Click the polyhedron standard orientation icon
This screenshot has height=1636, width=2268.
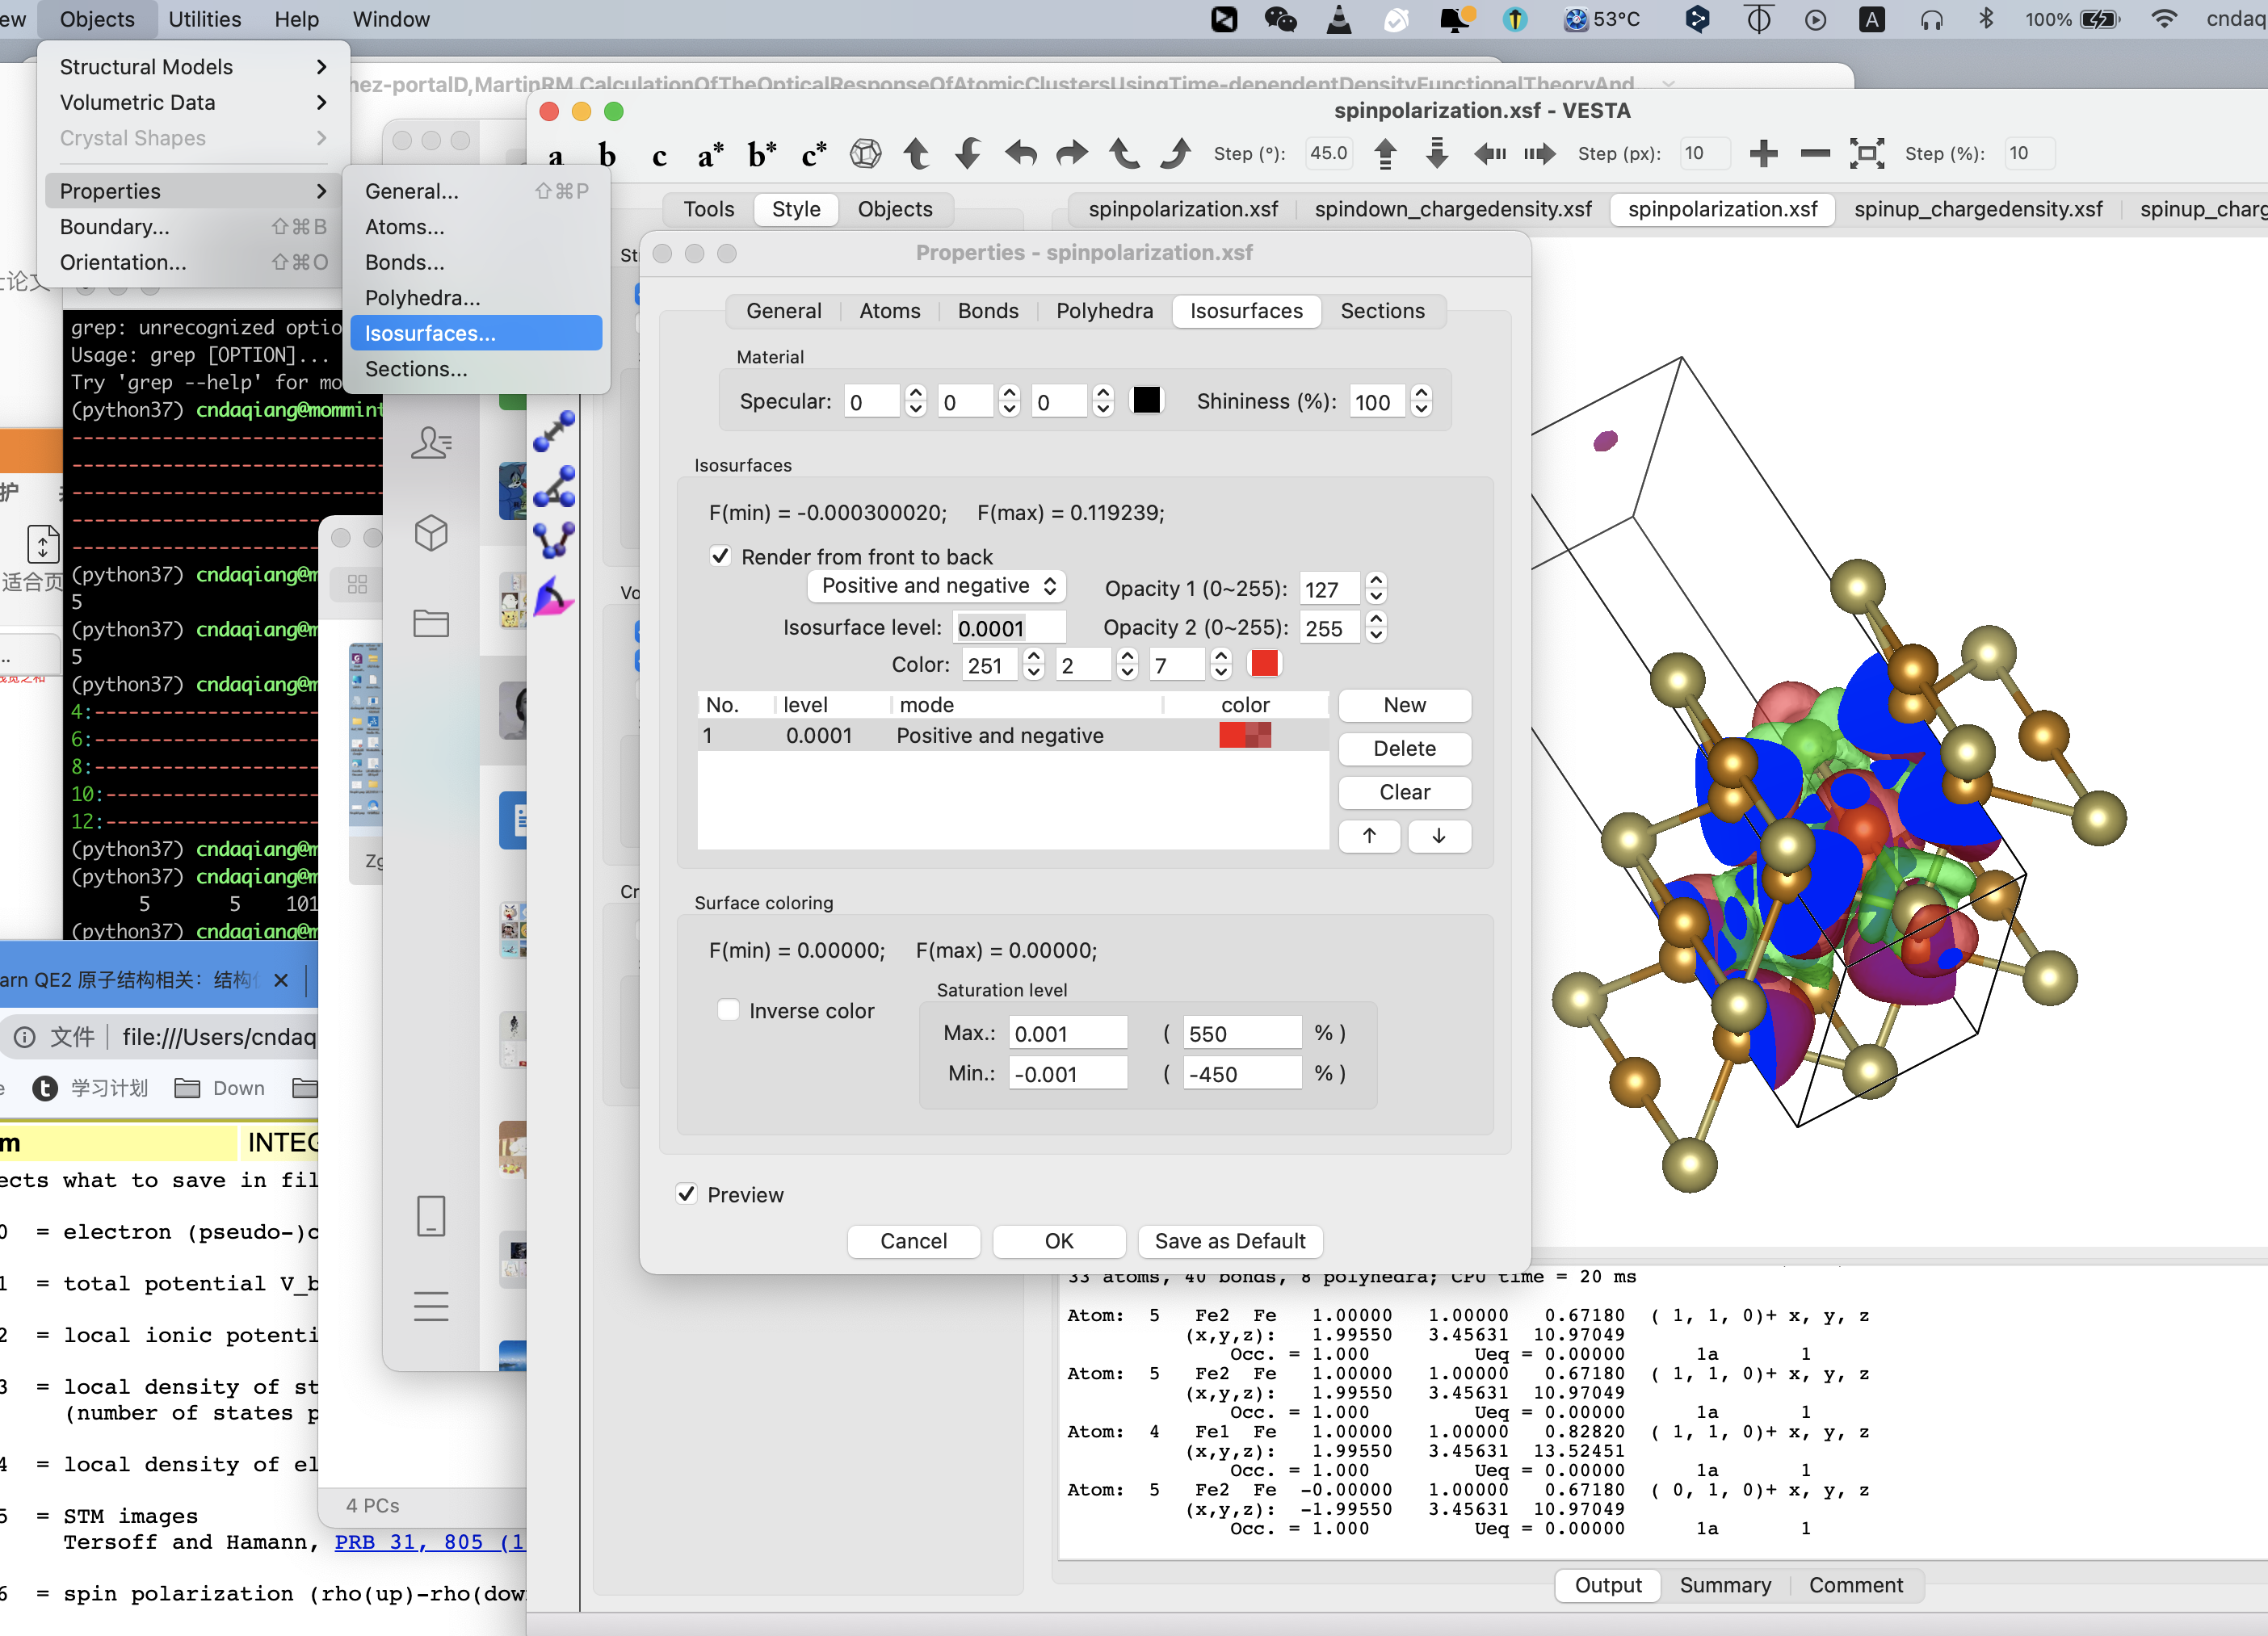[865, 153]
